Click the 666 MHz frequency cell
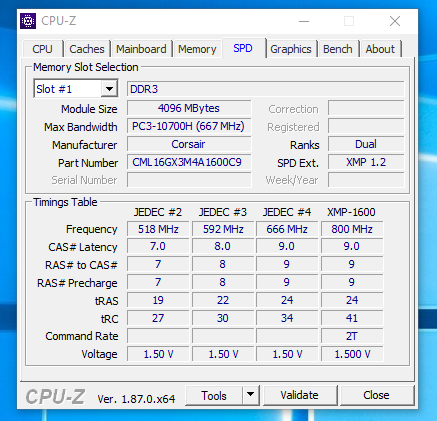Screen dimensions: 437x421 click(287, 229)
